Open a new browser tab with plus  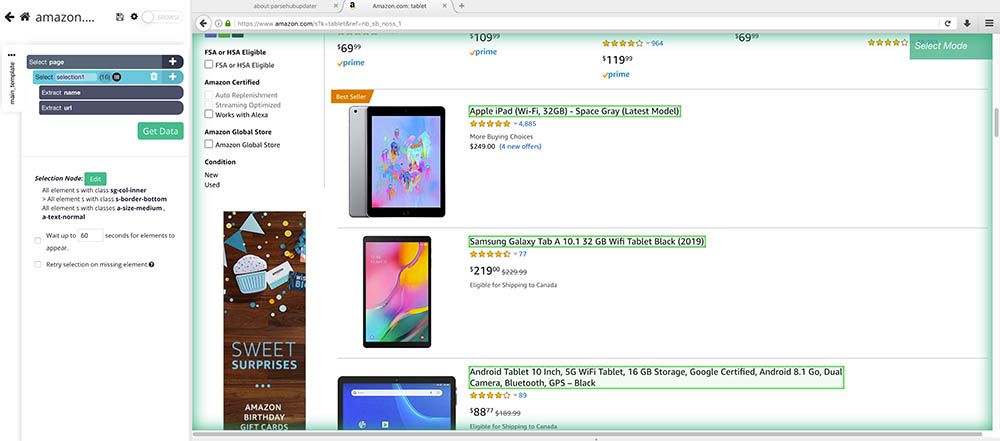coord(462,5)
